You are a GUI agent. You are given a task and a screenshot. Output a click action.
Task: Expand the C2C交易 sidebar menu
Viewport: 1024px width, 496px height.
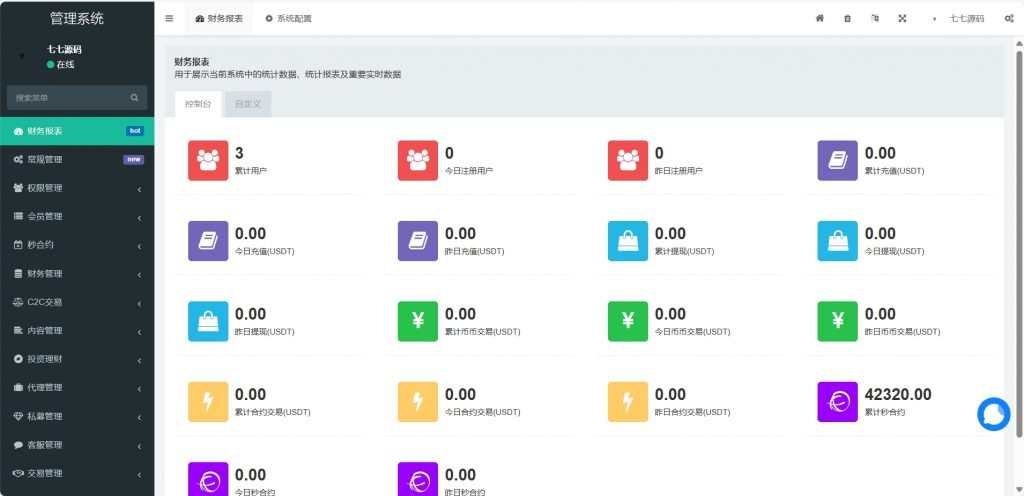(77, 302)
